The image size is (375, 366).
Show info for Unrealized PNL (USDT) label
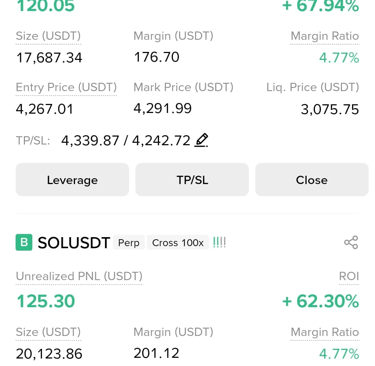pos(79,276)
